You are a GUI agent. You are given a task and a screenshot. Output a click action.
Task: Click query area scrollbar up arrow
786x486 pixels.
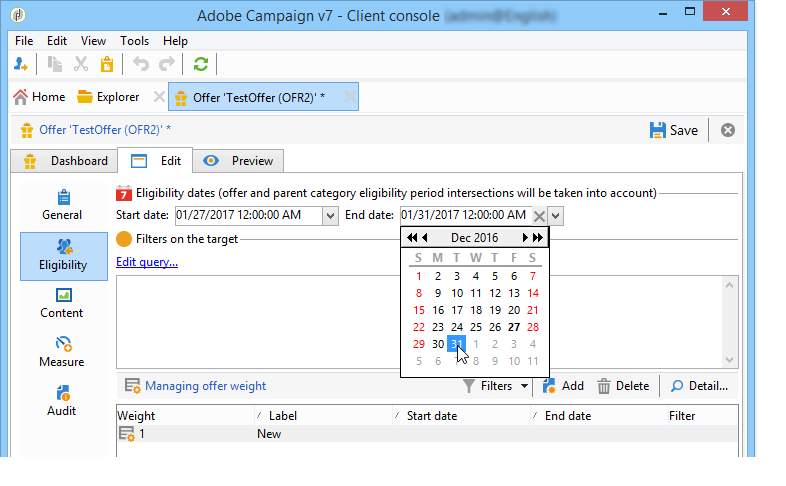point(729,285)
